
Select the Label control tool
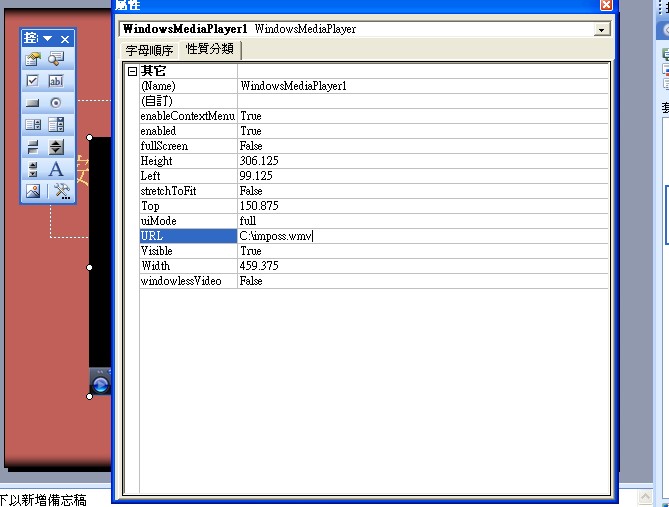click(x=56, y=169)
